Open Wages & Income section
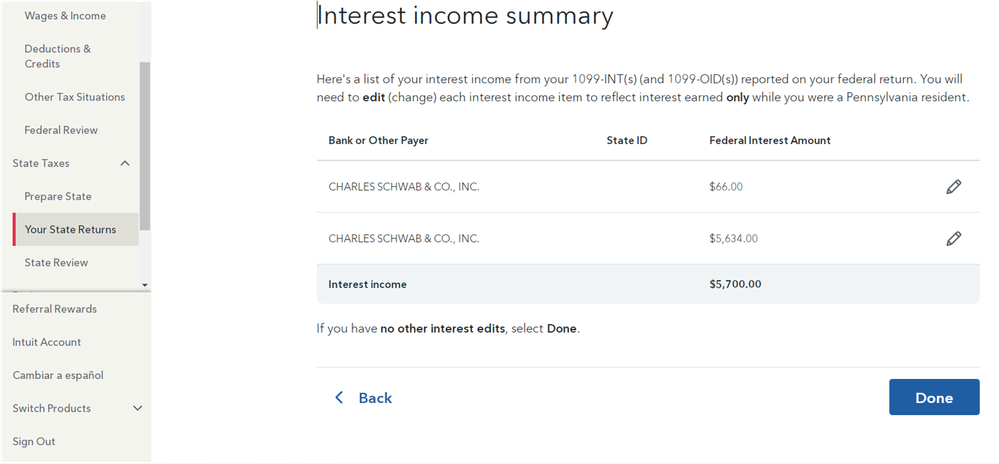Image resolution: width=999 pixels, height=464 pixels. [65, 15]
